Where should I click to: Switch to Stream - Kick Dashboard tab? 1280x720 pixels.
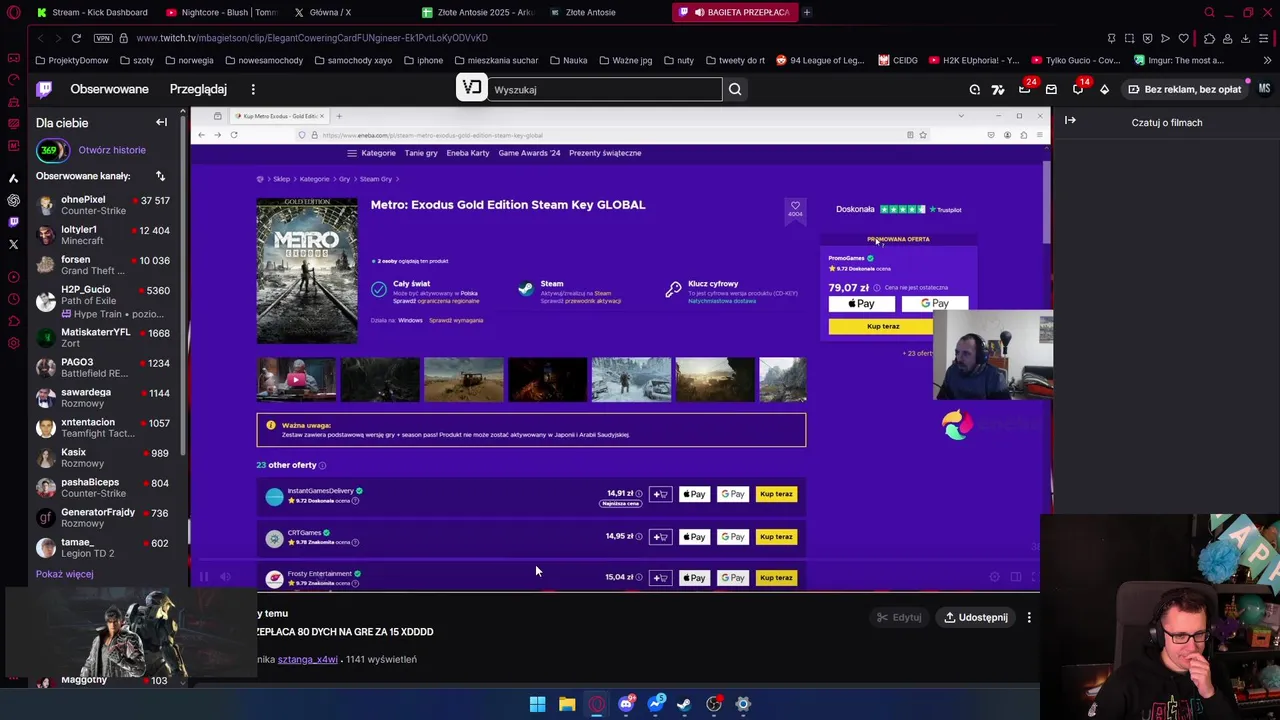(x=91, y=12)
